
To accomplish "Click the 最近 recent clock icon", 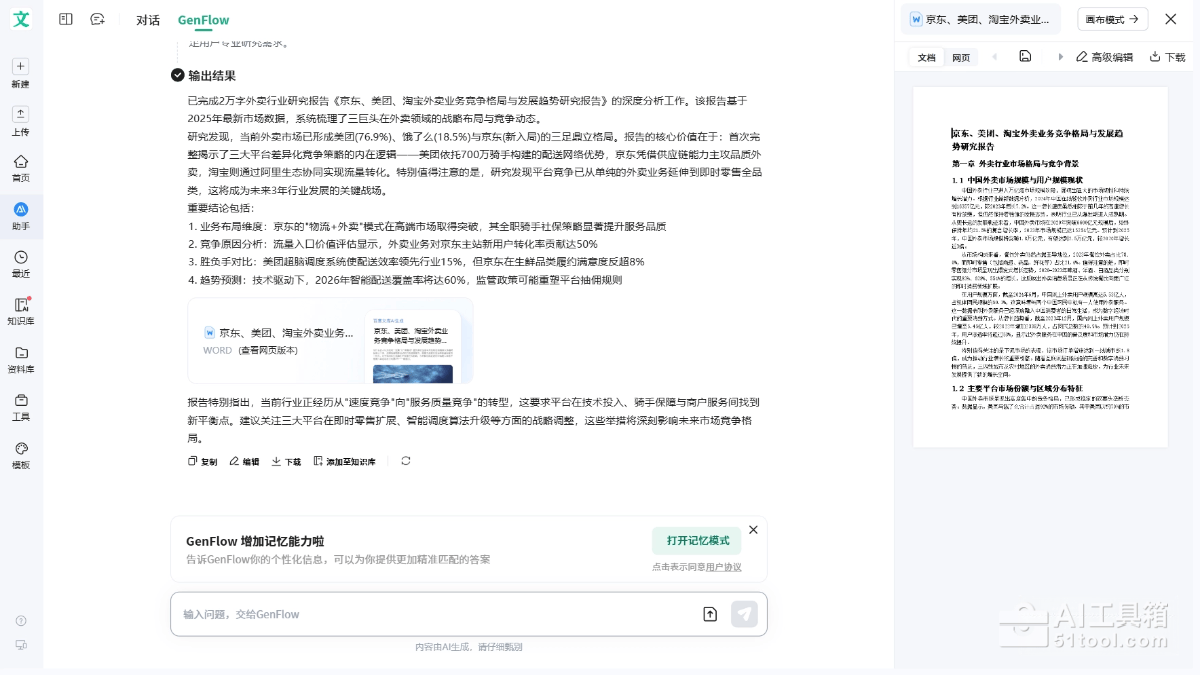I will tap(21, 258).
